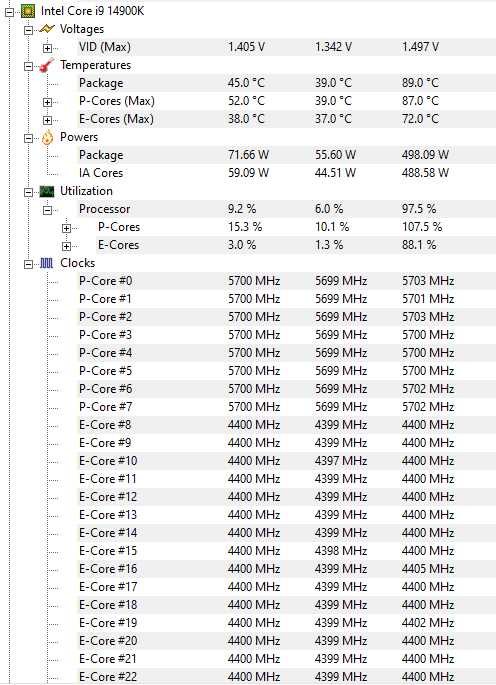The height and width of the screenshot is (685, 496).
Task: Select the E-Core #16 clock row
Action: pos(286,569)
